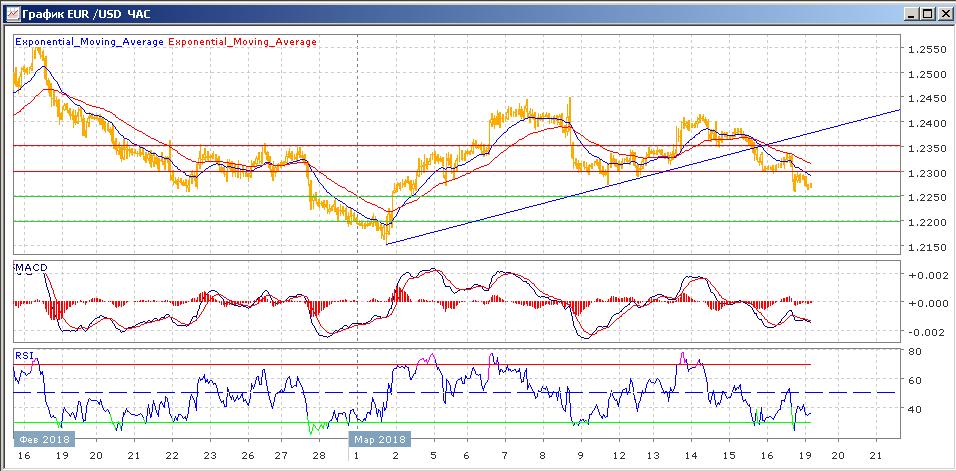Screen dimensions: 956x471
Task: Select the 'Мар 2018' month marker
Action: click(380, 439)
